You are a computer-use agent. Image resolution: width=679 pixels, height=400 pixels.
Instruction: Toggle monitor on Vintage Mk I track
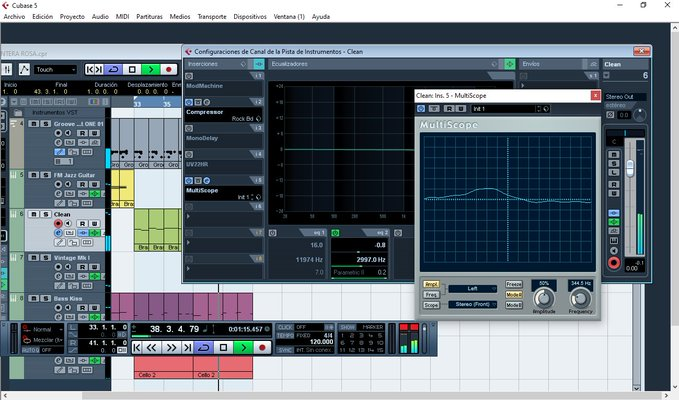68,267
